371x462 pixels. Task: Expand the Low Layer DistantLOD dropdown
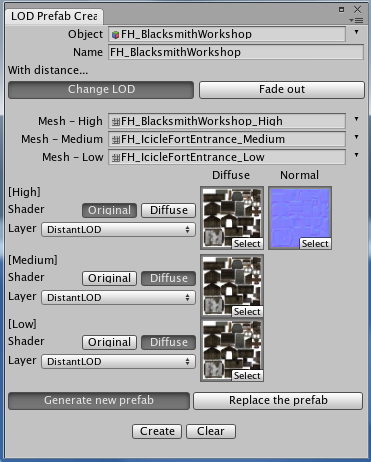(x=118, y=362)
